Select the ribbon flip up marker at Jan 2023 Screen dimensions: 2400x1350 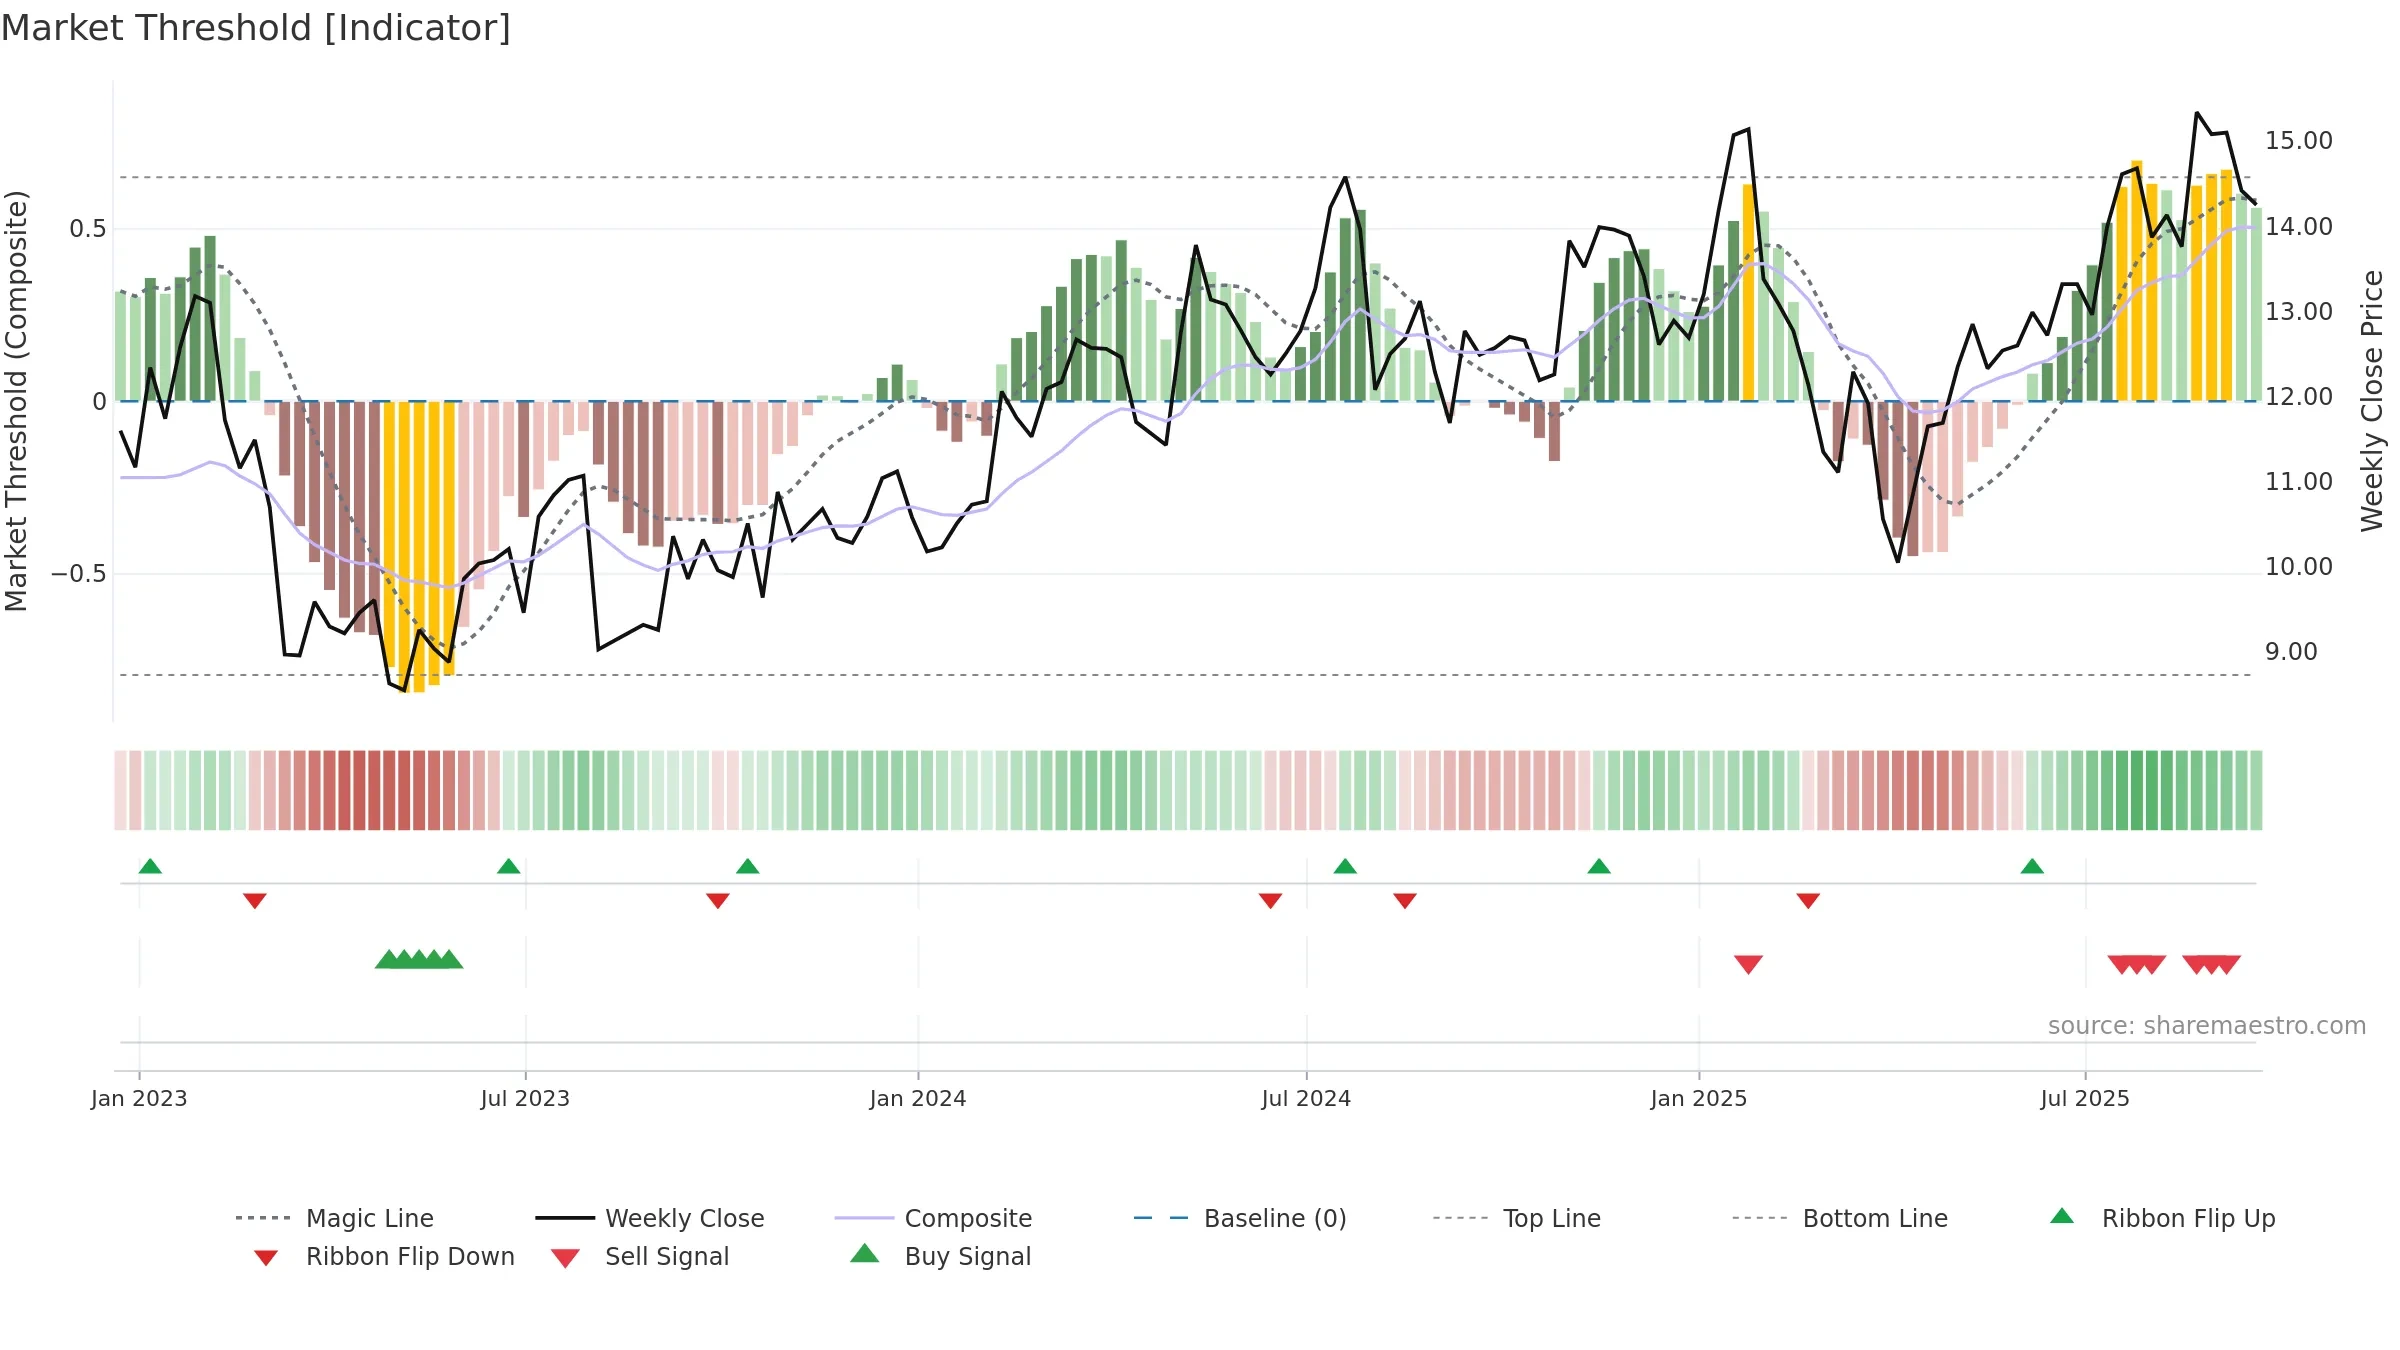click(150, 866)
